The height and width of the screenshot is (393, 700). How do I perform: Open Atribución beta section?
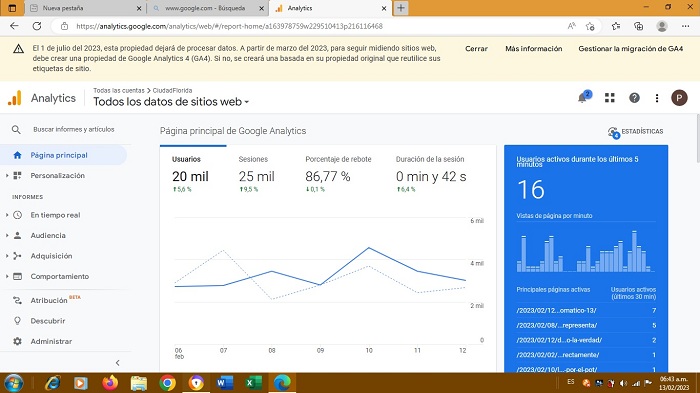49,300
